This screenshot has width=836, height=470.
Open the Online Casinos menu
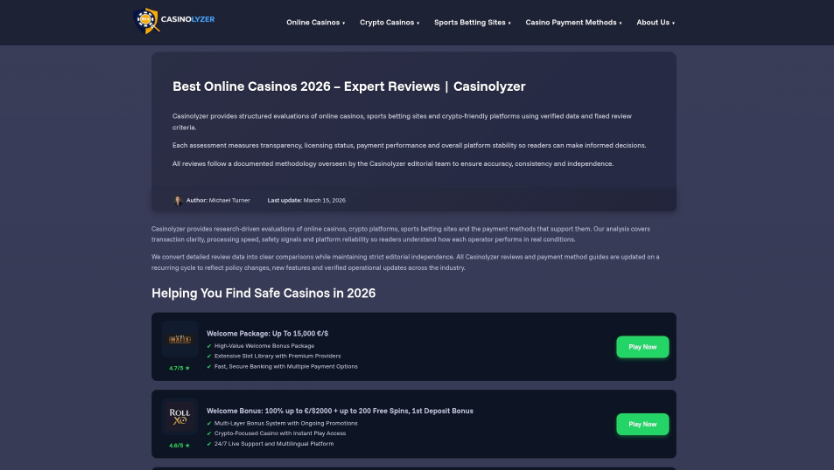click(316, 22)
